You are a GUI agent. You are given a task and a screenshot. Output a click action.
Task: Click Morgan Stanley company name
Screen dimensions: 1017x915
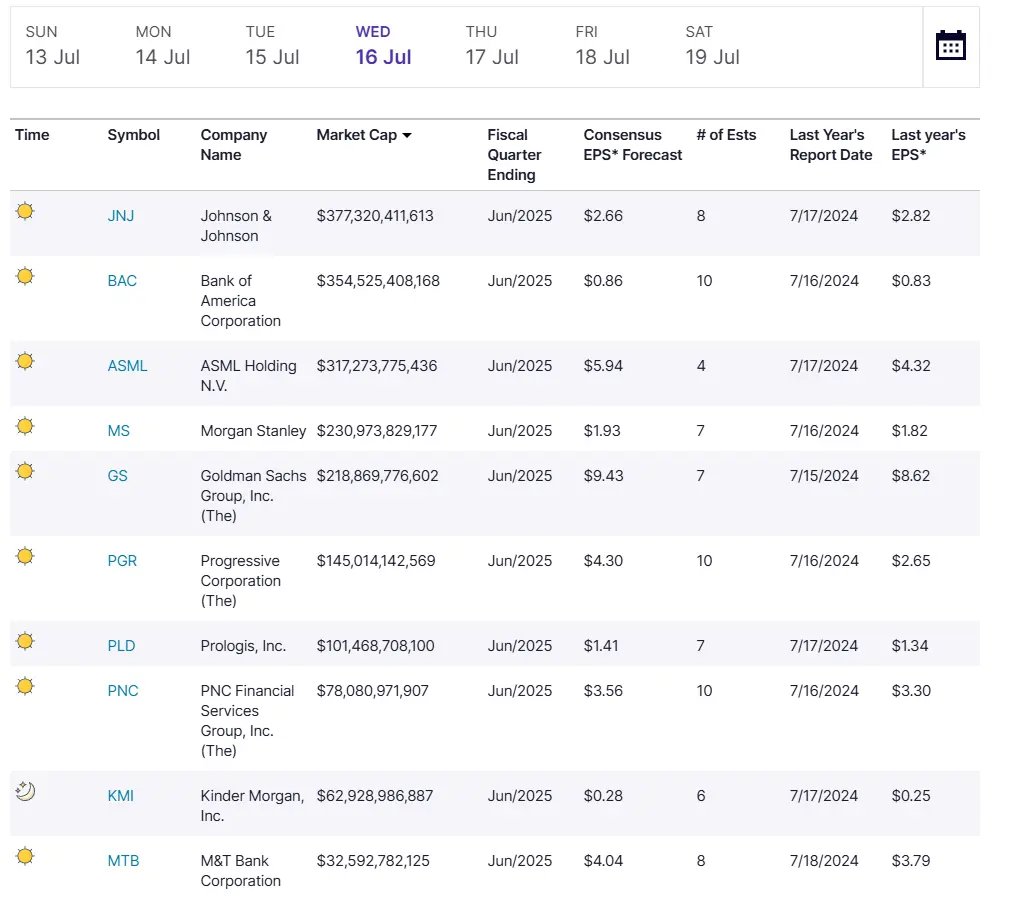coord(253,431)
